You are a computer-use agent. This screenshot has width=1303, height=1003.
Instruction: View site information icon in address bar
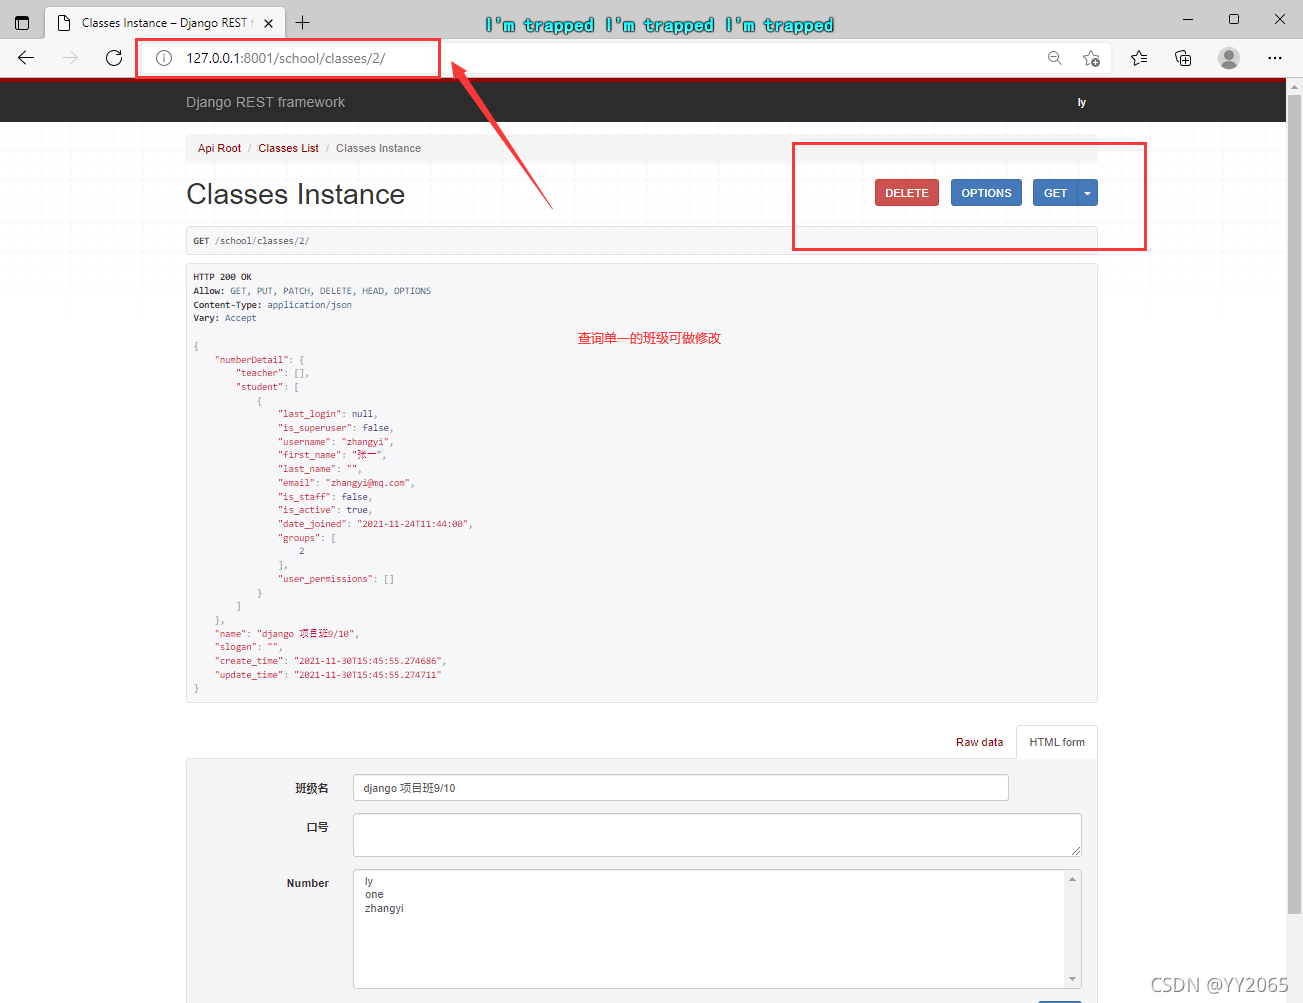point(164,58)
